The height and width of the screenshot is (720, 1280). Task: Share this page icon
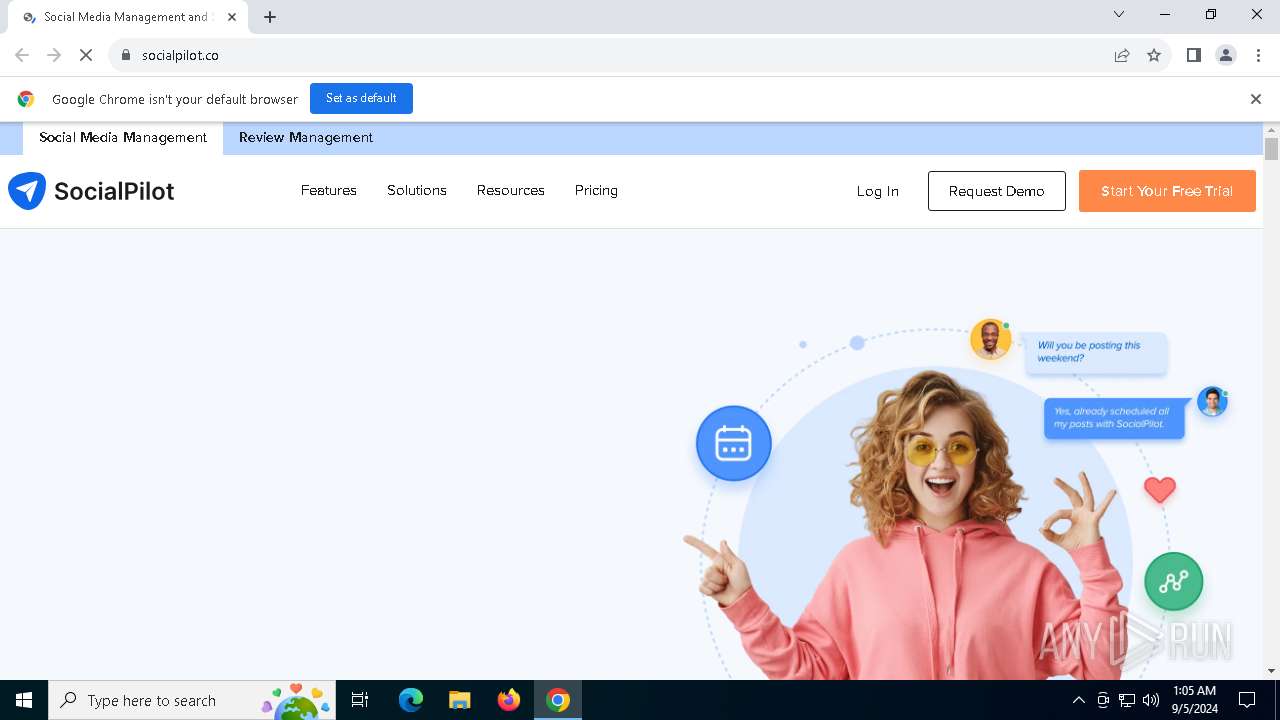click(x=1122, y=55)
